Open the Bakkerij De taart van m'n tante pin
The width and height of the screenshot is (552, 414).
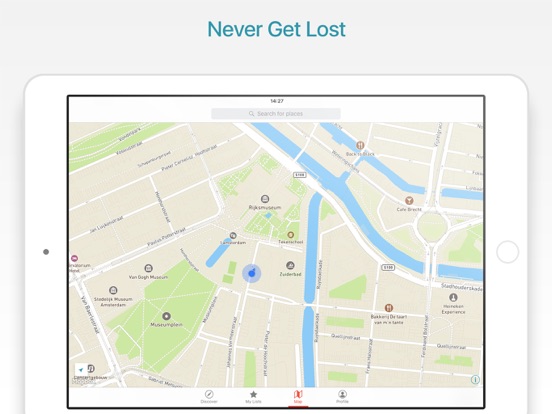pos(389,308)
